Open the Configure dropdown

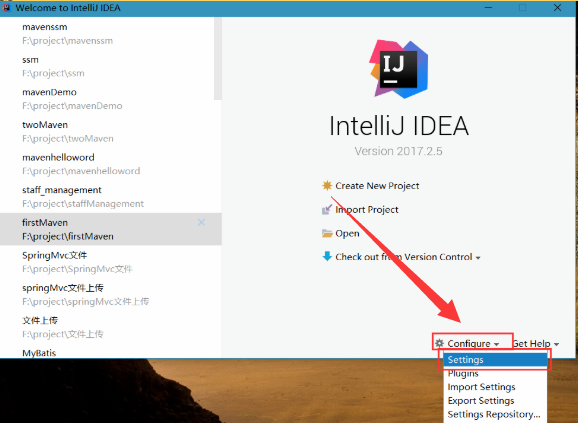click(473, 343)
